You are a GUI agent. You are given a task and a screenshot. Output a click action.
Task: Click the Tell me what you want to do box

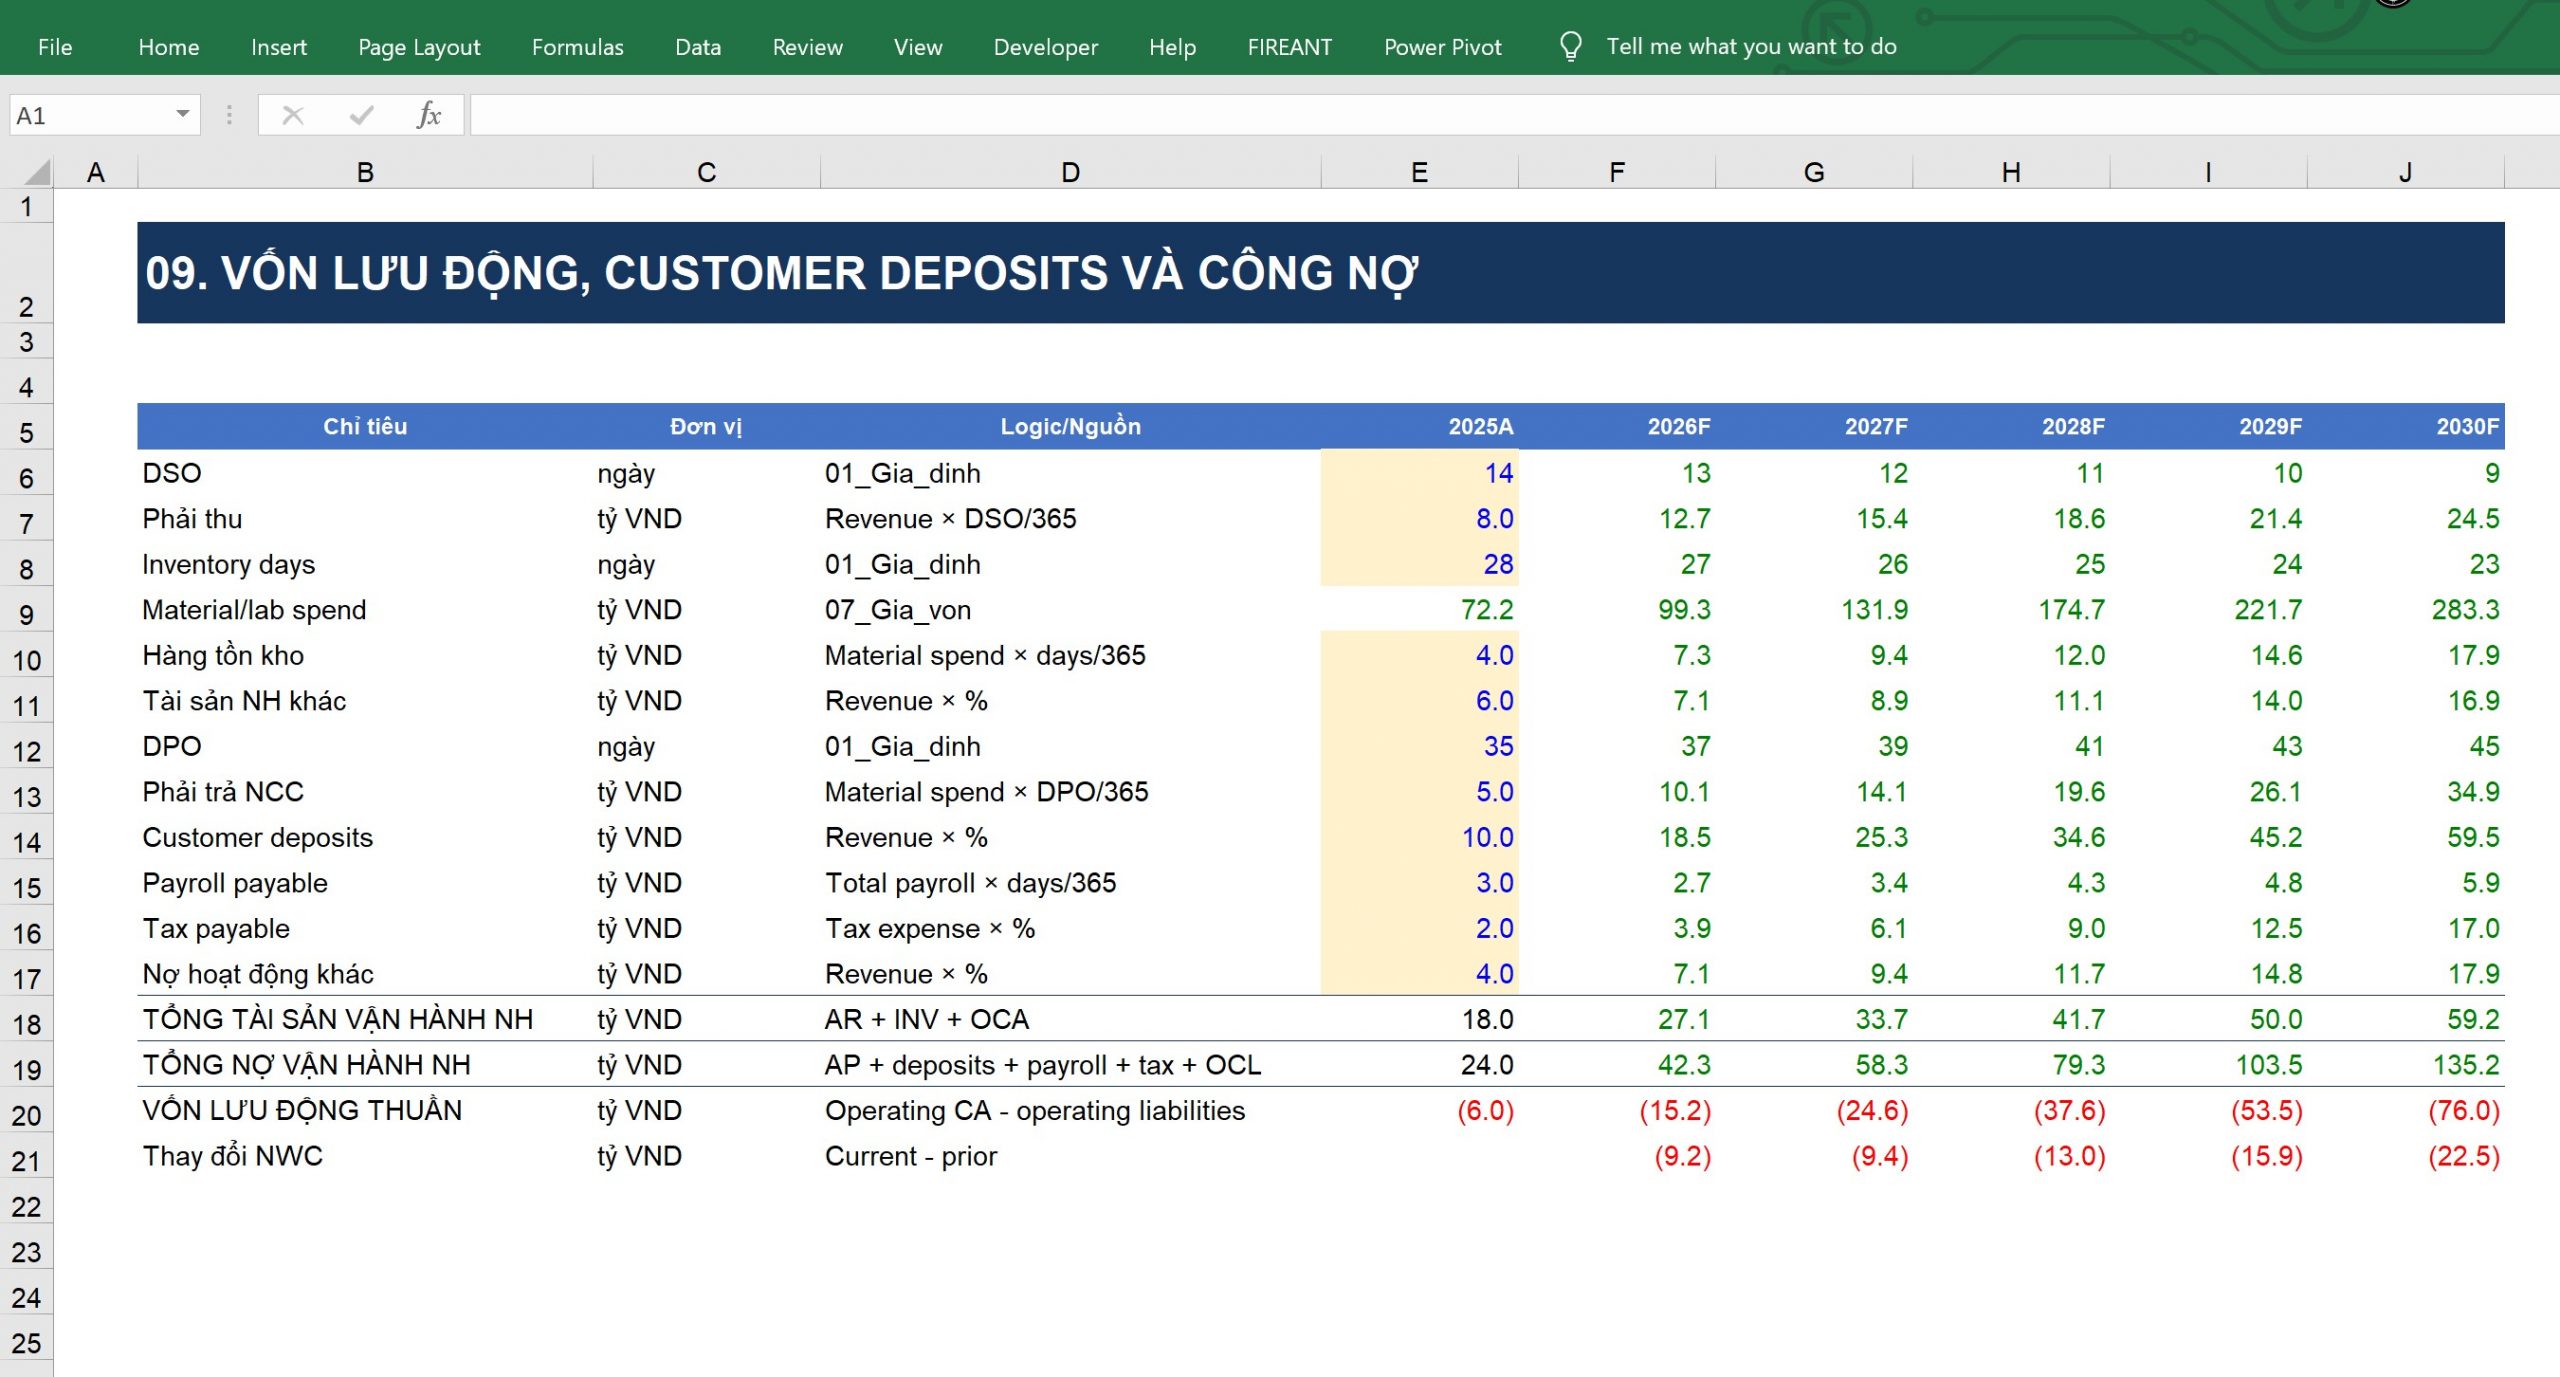point(1751,46)
